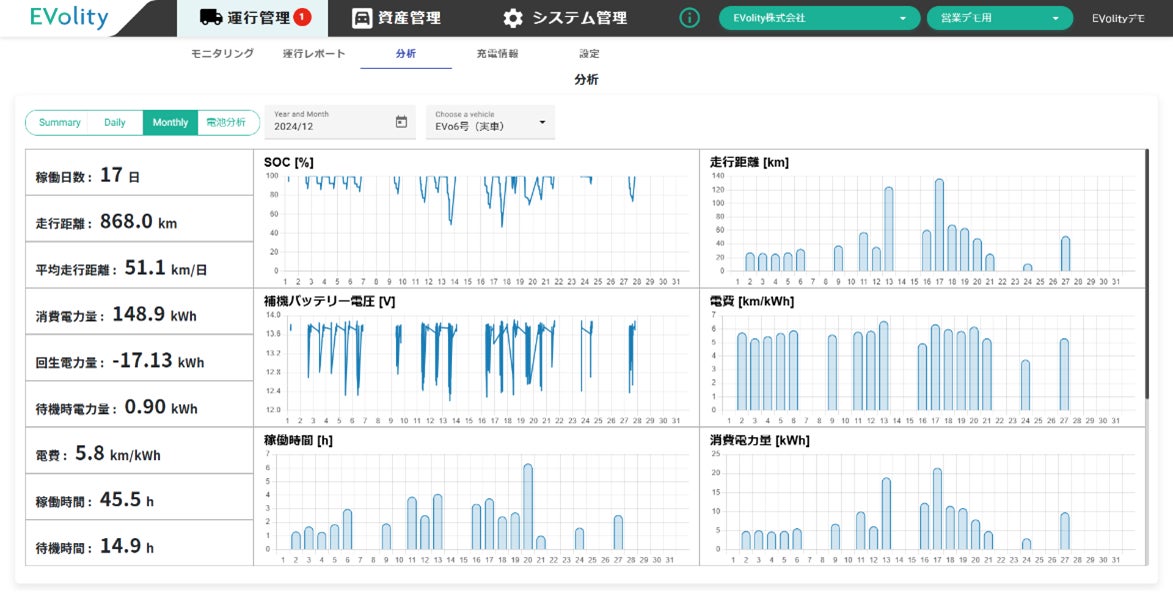Switch to the モニタリング tab
The width and height of the screenshot is (1173, 604).
tap(222, 54)
